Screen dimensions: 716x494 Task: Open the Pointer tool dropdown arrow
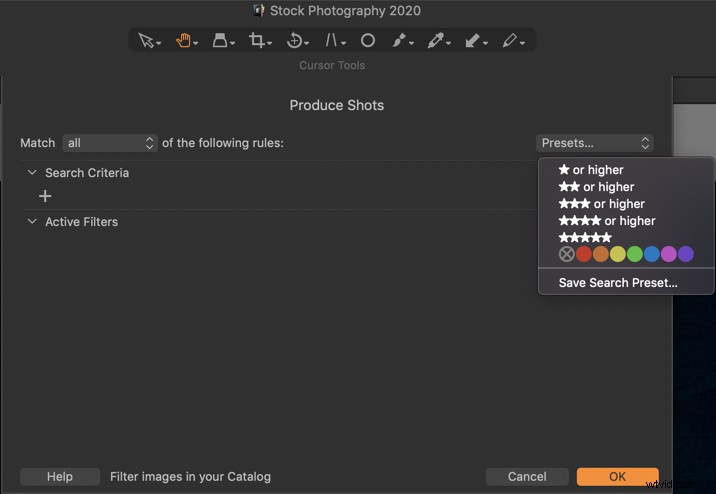158,43
